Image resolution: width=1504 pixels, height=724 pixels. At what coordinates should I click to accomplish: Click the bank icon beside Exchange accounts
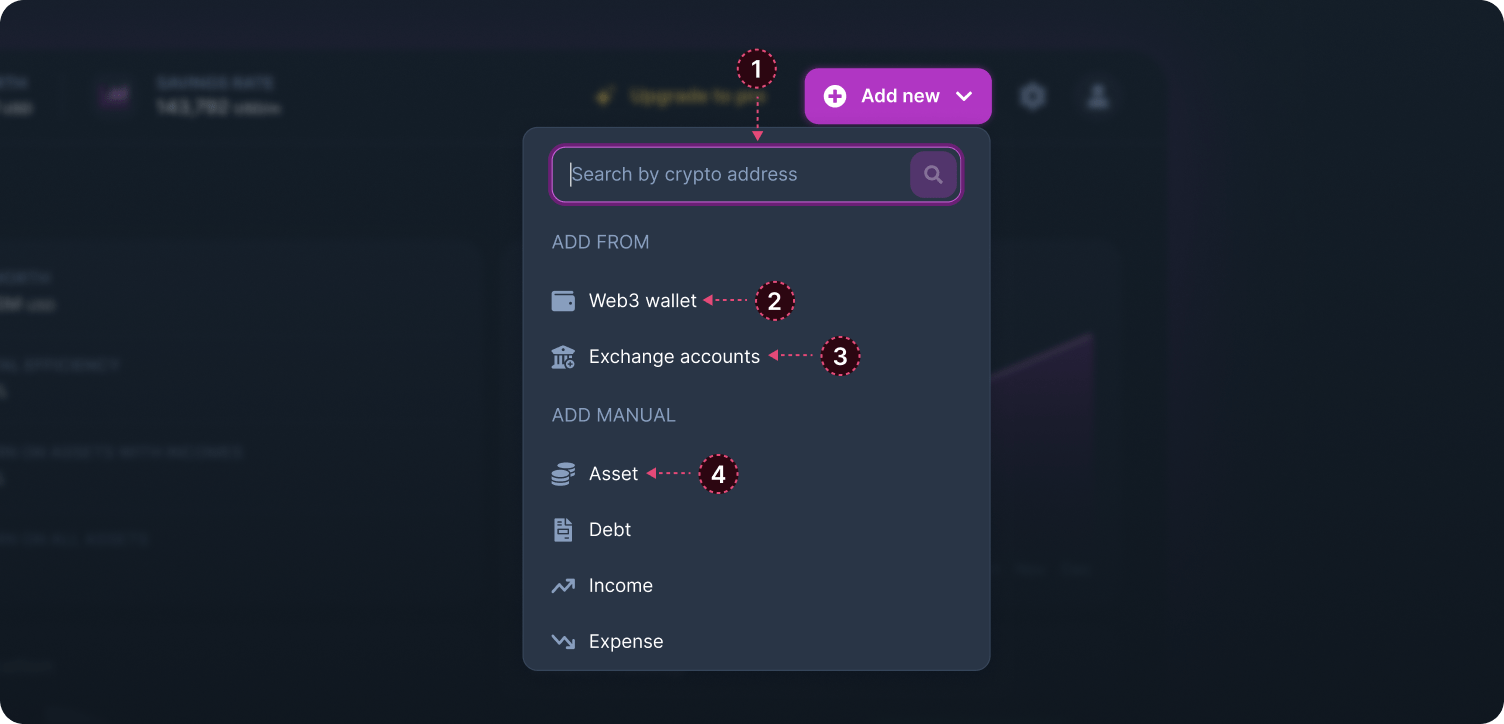pyautogui.click(x=563, y=356)
